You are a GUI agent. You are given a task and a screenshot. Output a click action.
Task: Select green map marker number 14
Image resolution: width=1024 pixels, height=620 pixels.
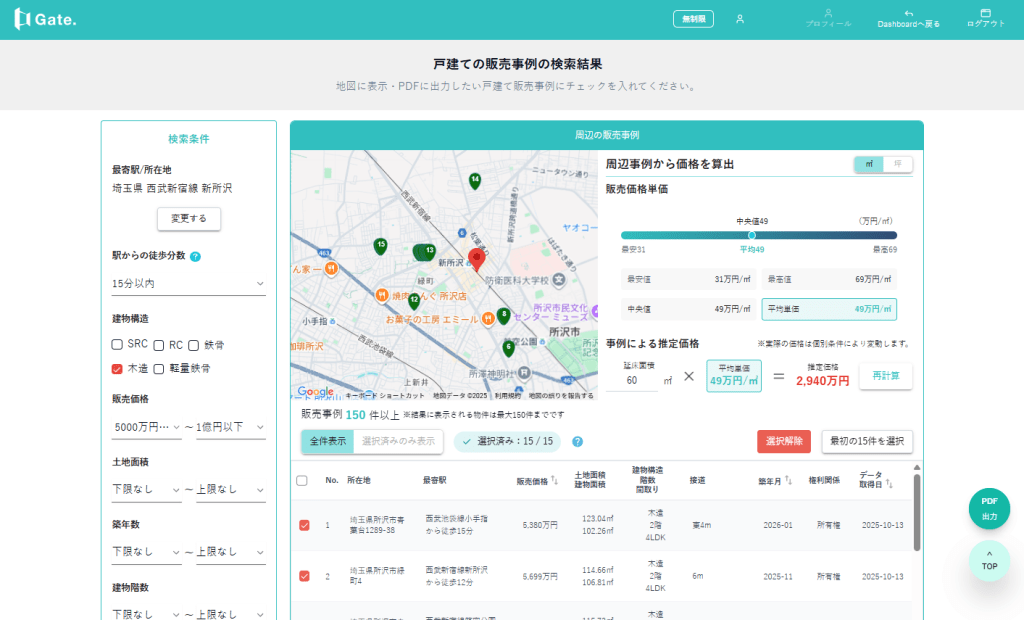pos(475,180)
